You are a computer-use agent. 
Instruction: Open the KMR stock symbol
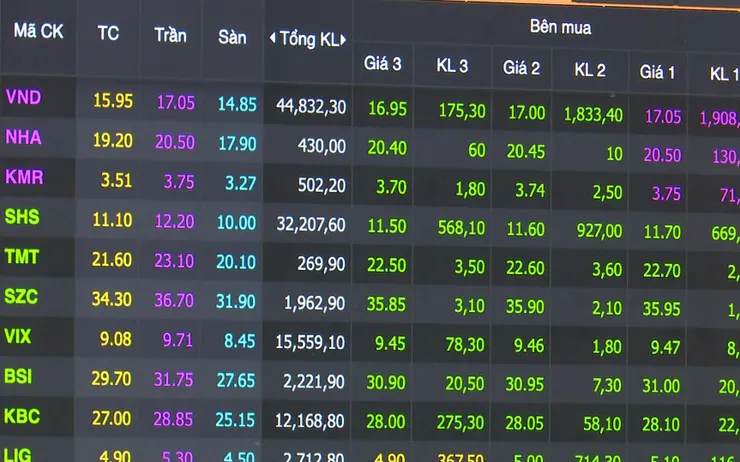(x=24, y=177)
